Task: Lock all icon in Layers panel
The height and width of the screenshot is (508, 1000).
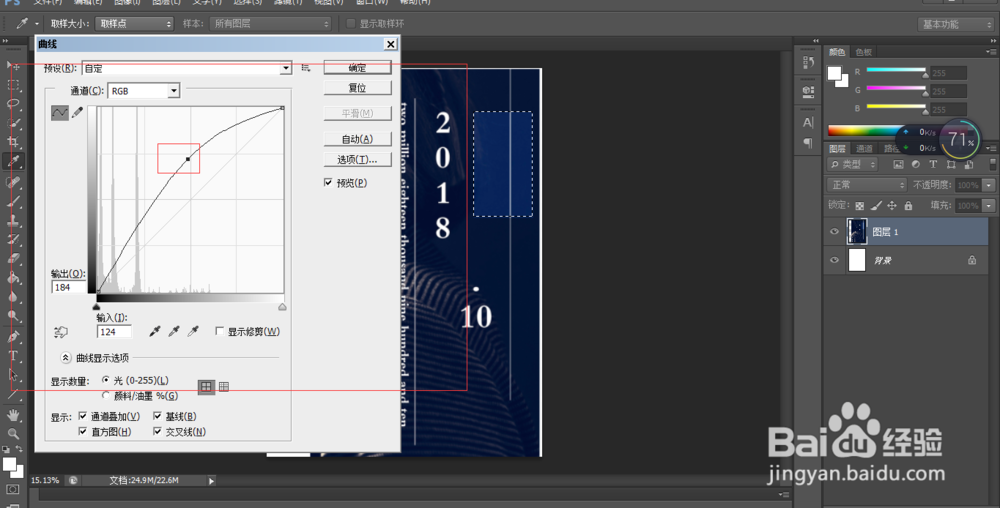Action: (x=908, y=206)
